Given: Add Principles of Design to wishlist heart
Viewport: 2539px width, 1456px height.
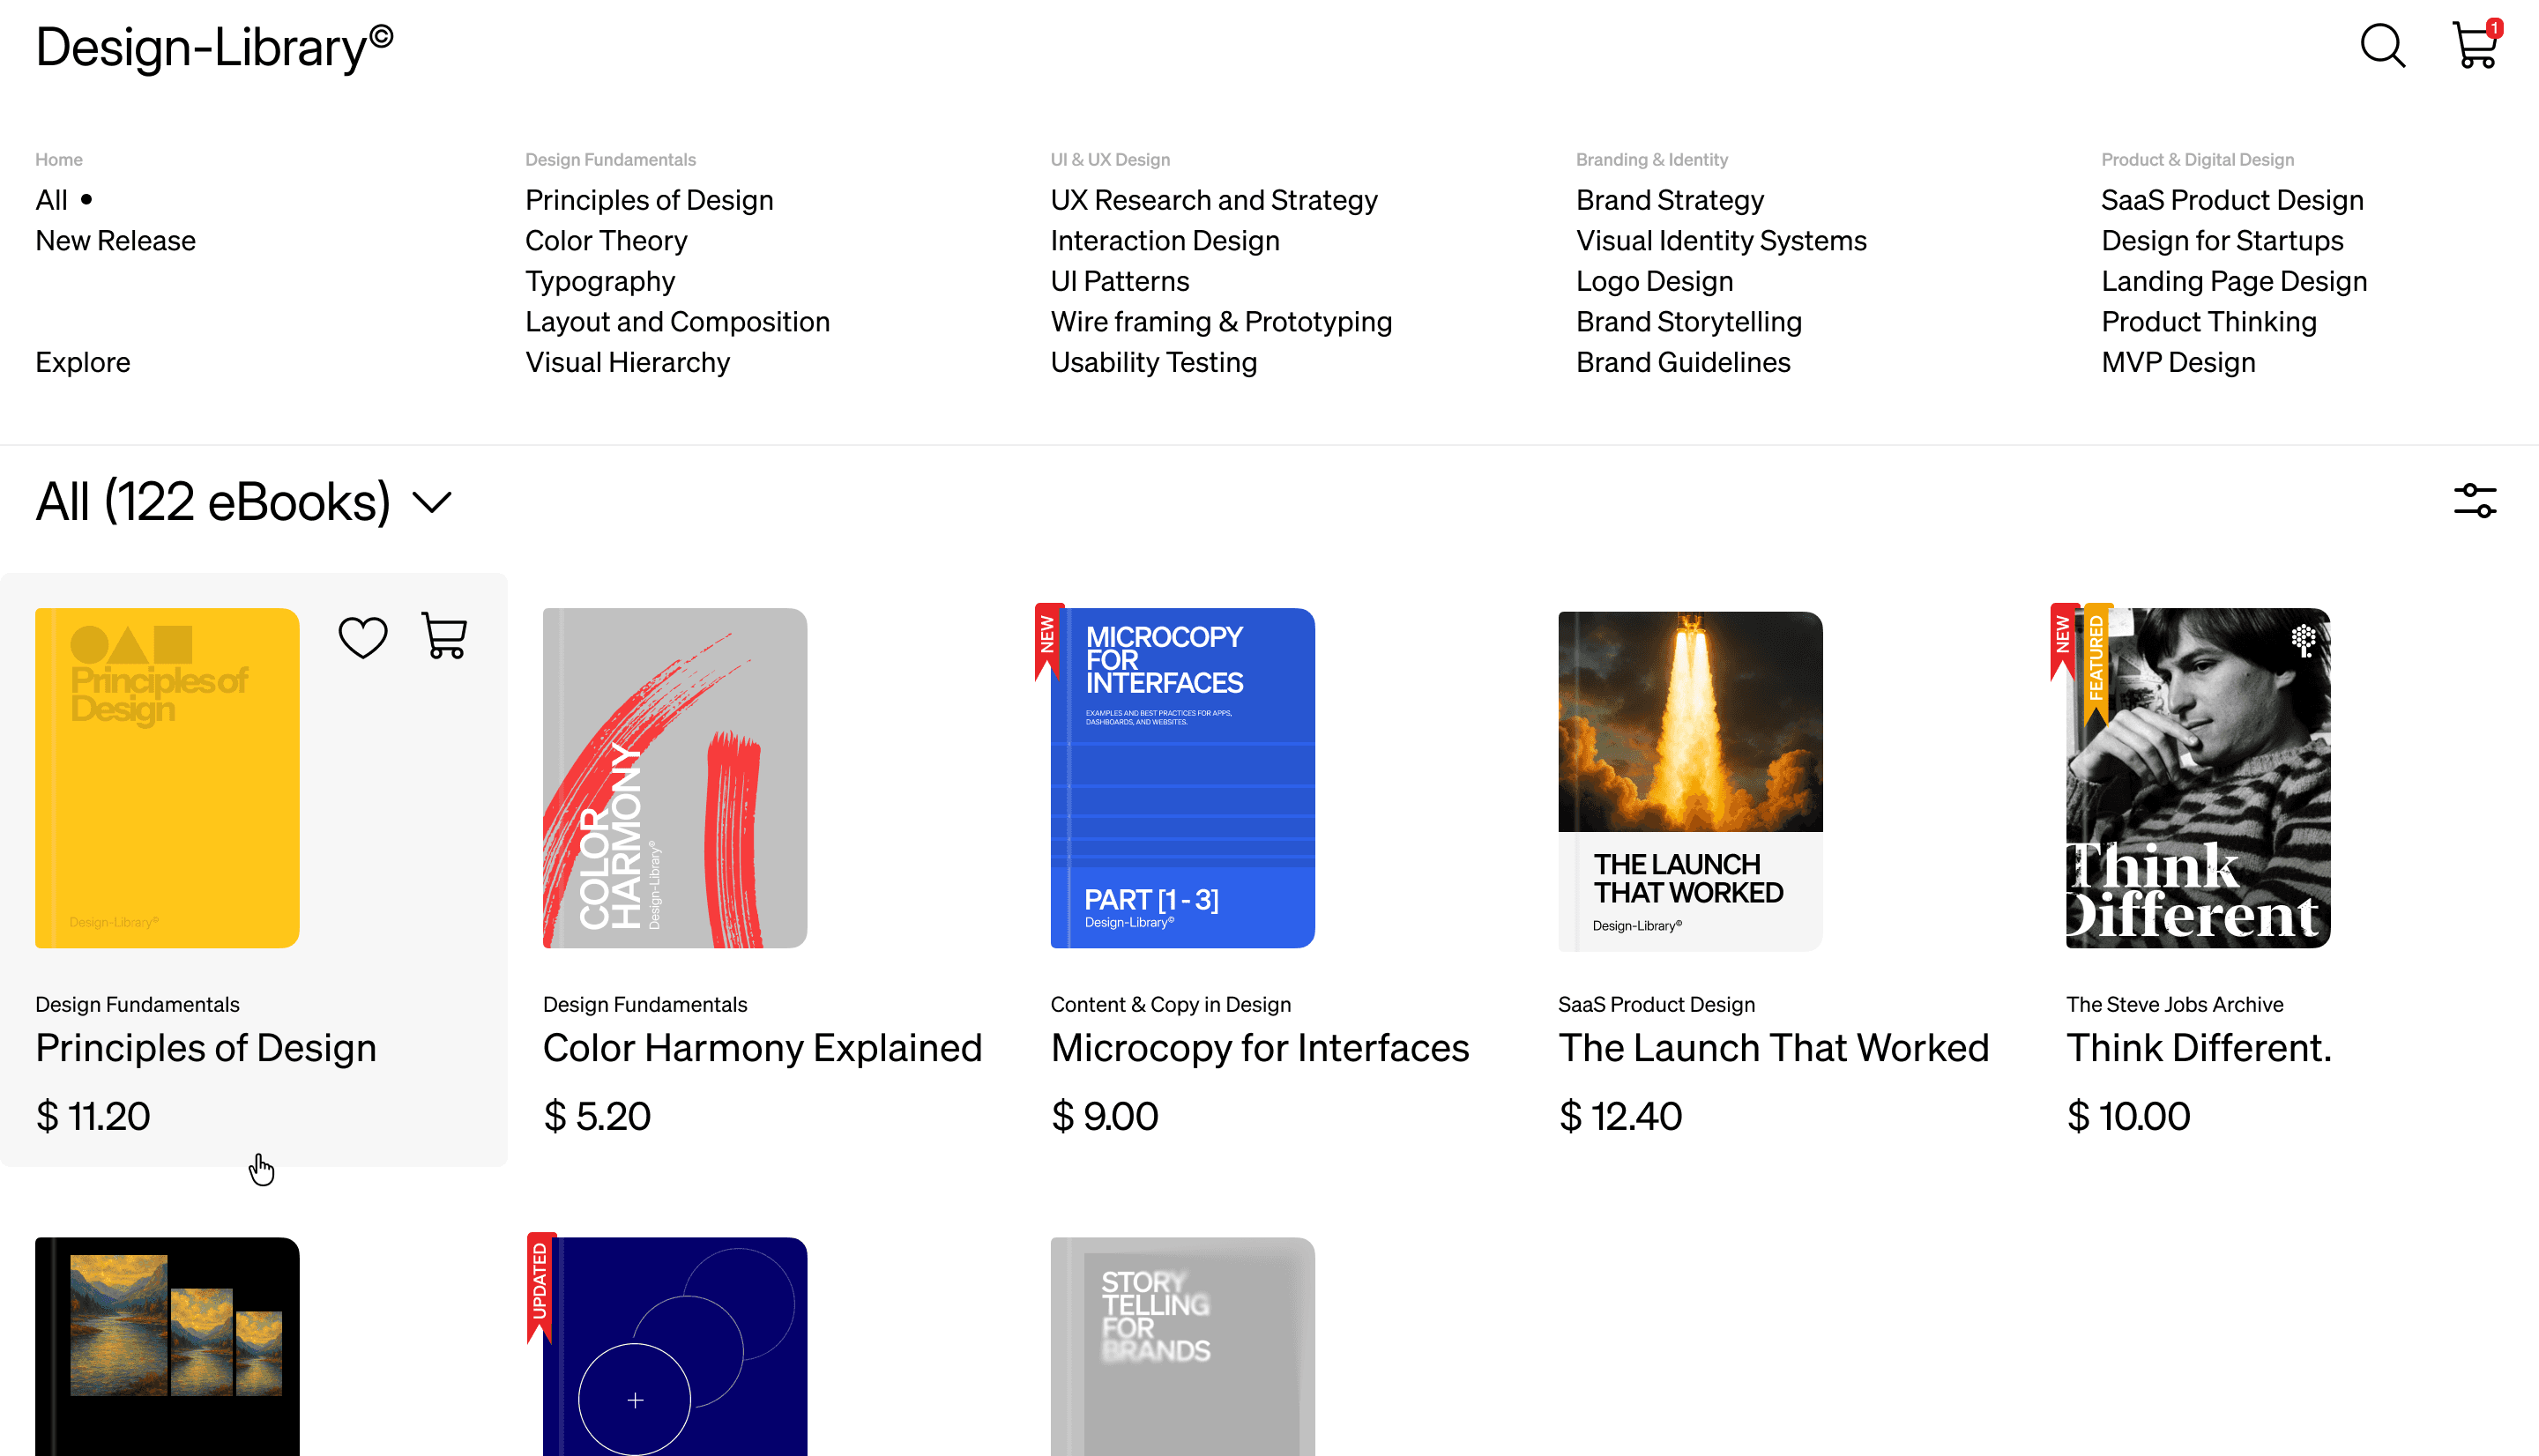Looking at the screenshot, I should click(363, 637).
